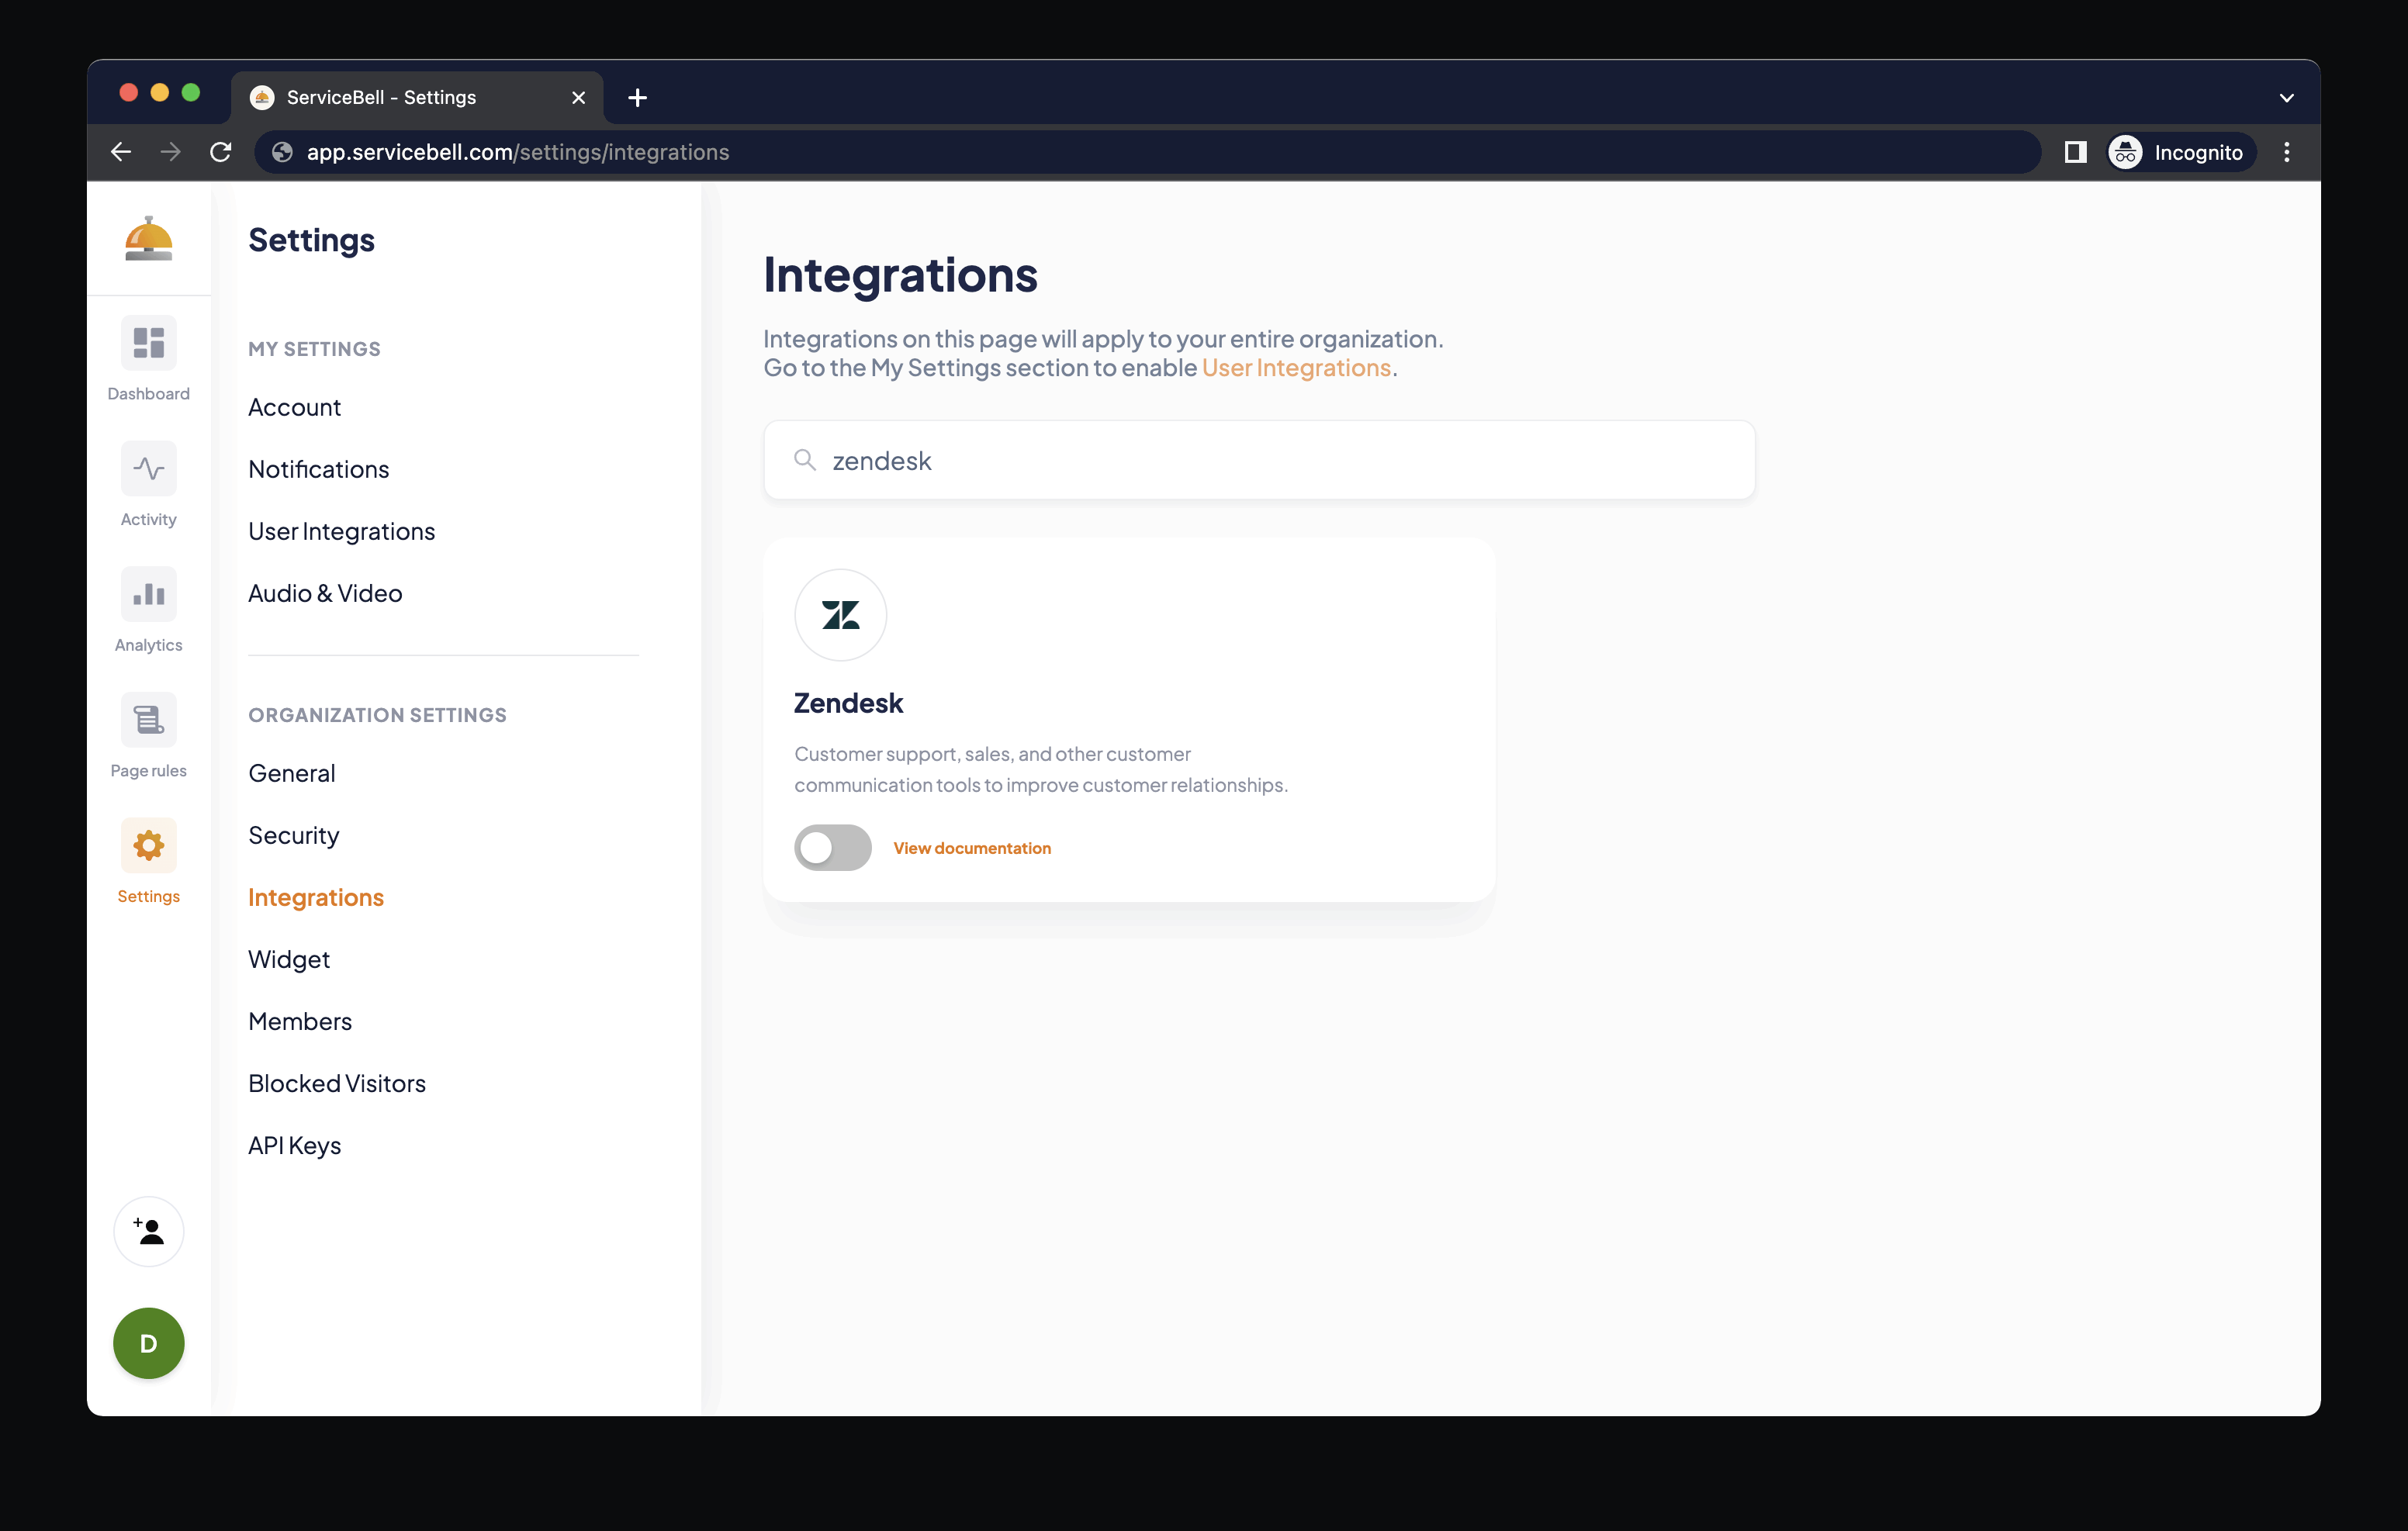Reload the page in browser
The height and width of the screenshot is (1531, 2408).
coord(221,152)
